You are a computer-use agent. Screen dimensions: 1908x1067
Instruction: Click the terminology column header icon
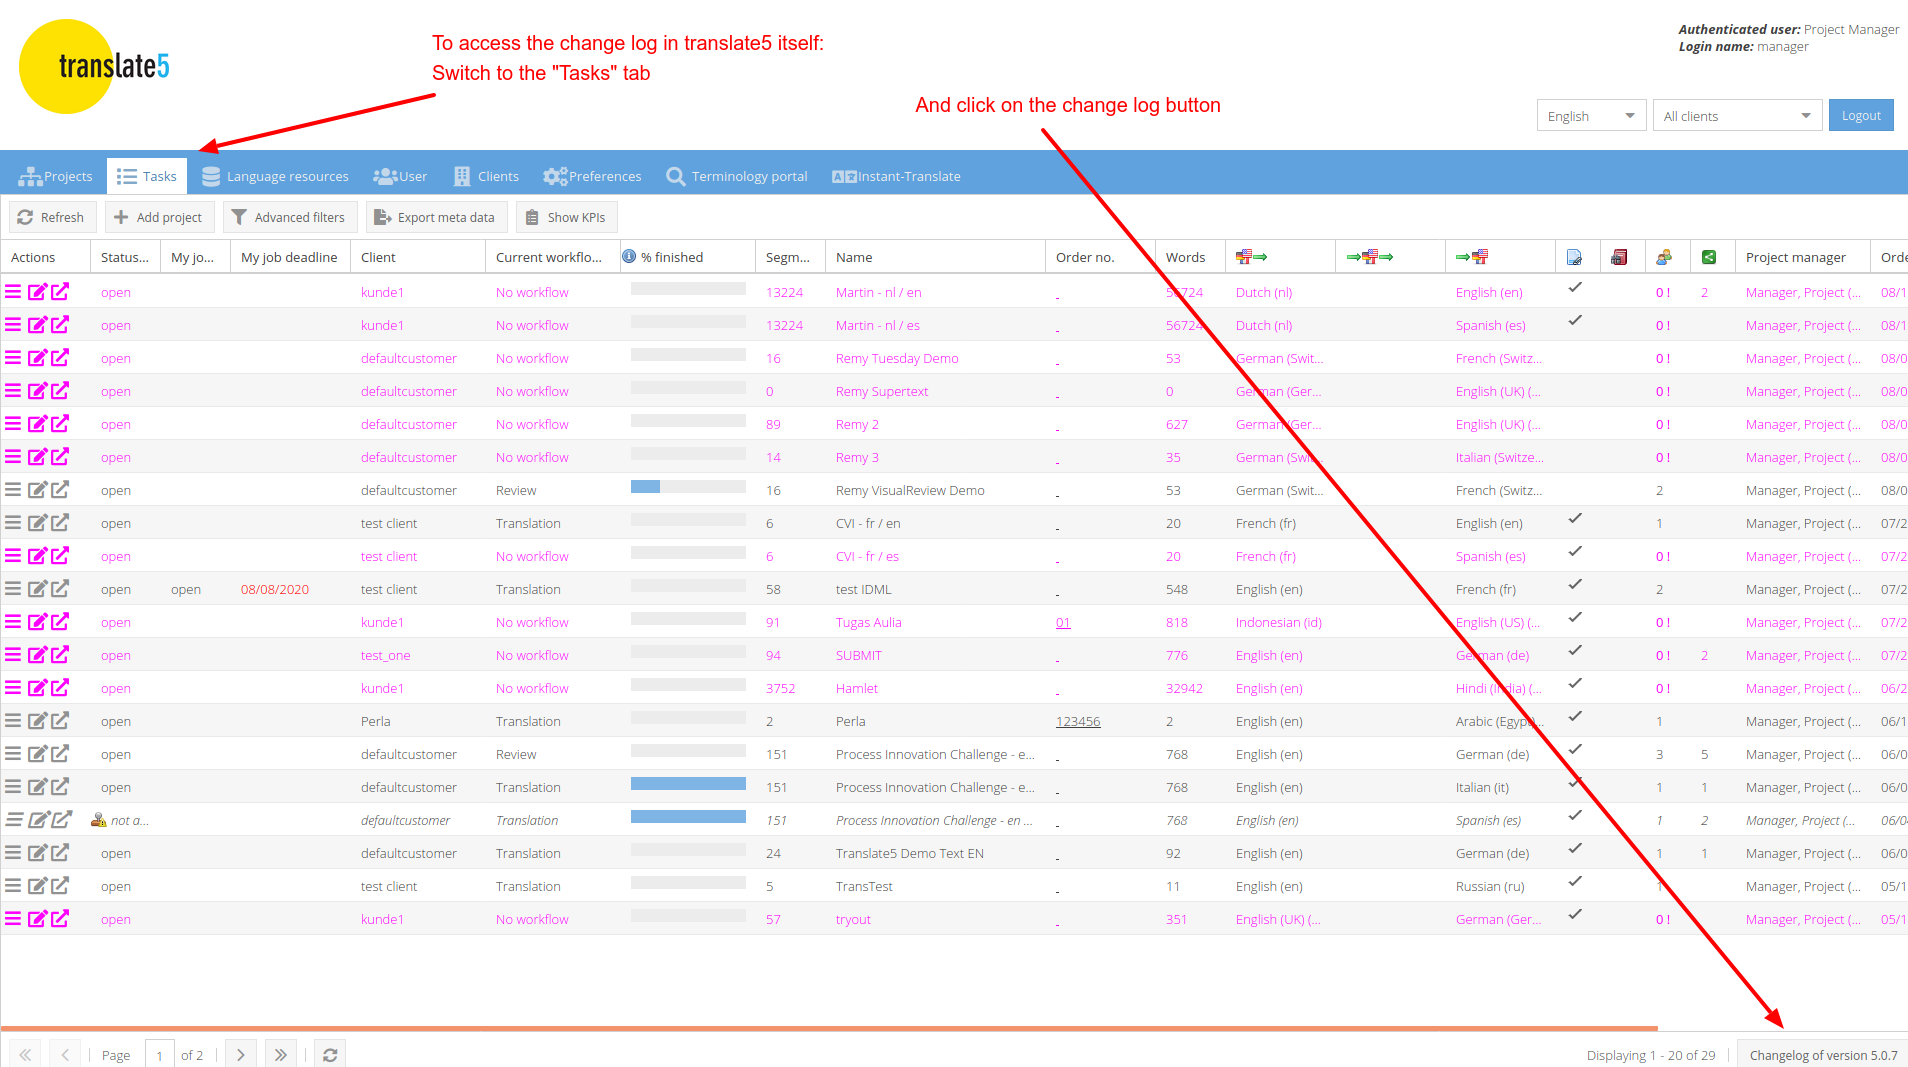1619,257
